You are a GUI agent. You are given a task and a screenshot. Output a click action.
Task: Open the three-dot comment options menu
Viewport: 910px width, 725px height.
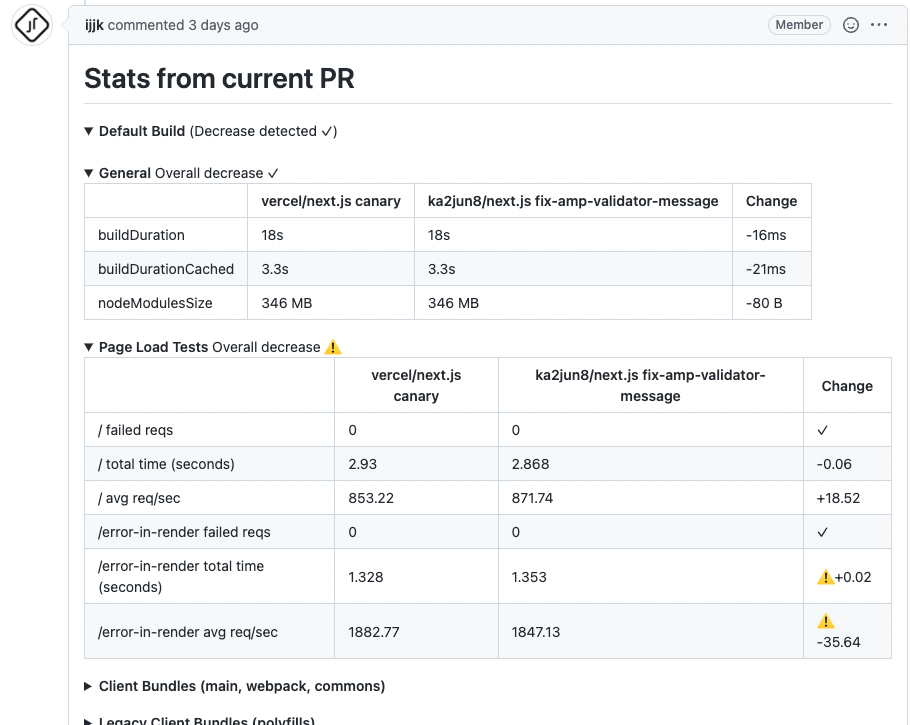[879, 25]
